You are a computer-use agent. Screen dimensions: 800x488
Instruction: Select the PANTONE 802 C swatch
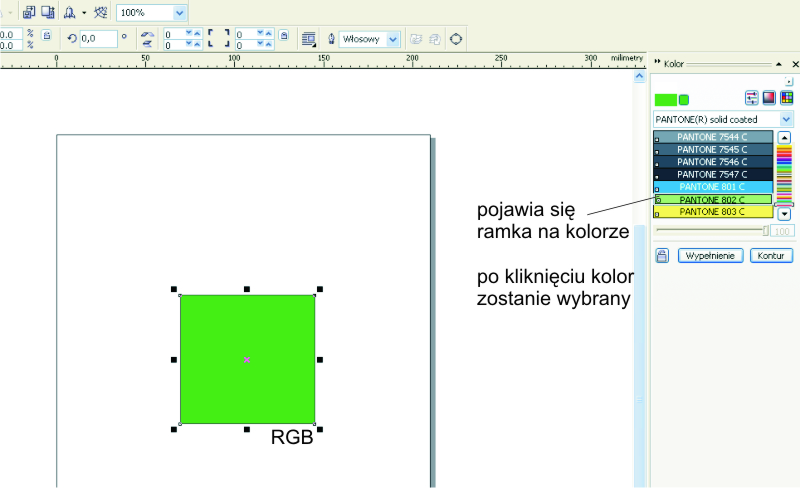[713, 199]
